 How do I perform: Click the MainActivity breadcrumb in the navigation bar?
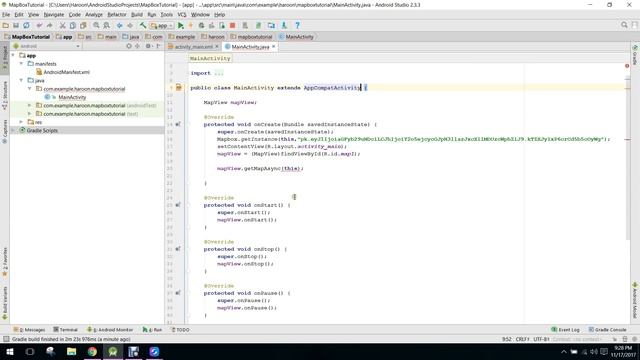296,37
